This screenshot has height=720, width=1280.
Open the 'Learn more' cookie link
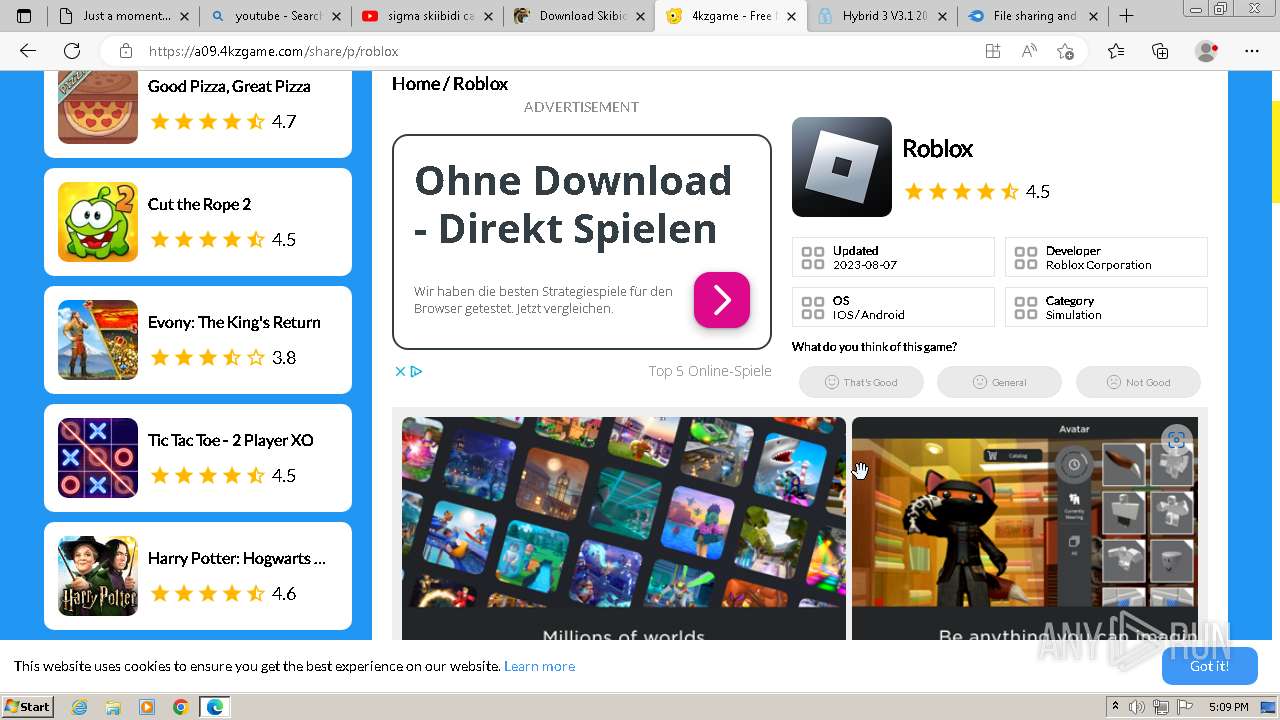click(539, 666)
